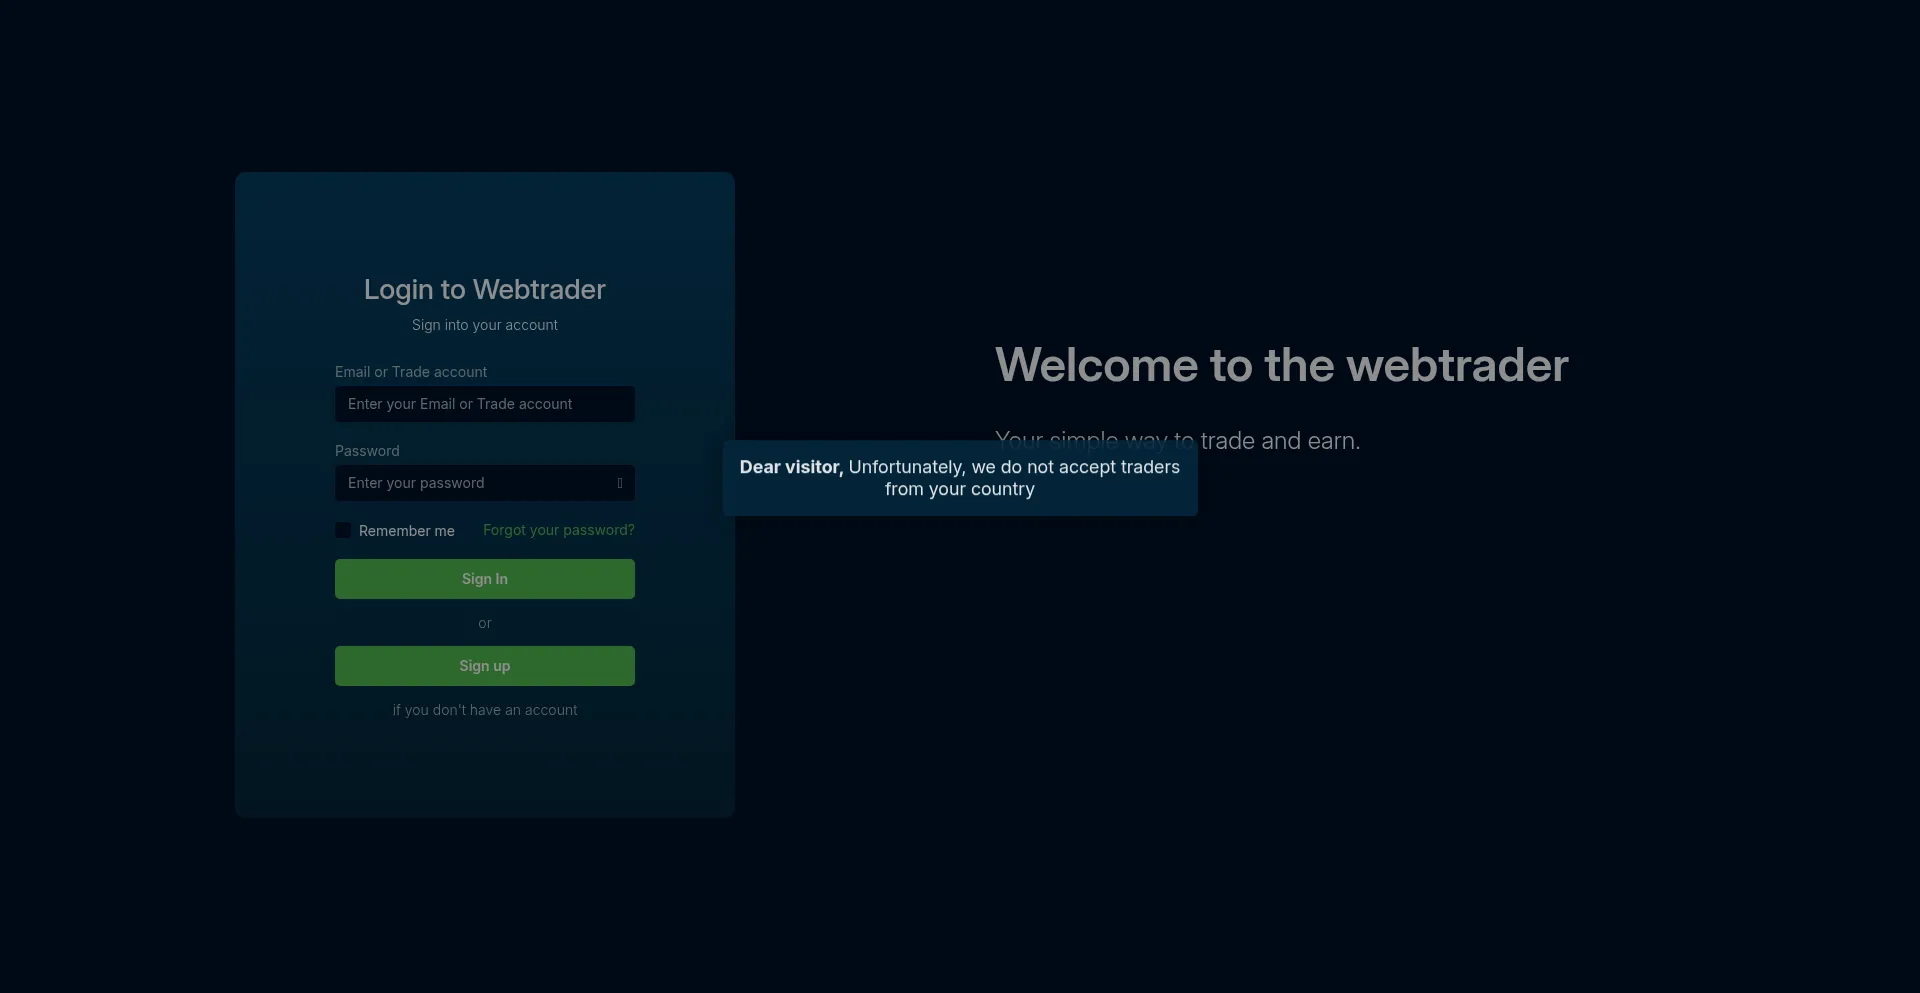Click 'we do not accept traders' message text
Image resolution: width=1920 pixels, height=993 pixels.
[x=1075, y=467]
